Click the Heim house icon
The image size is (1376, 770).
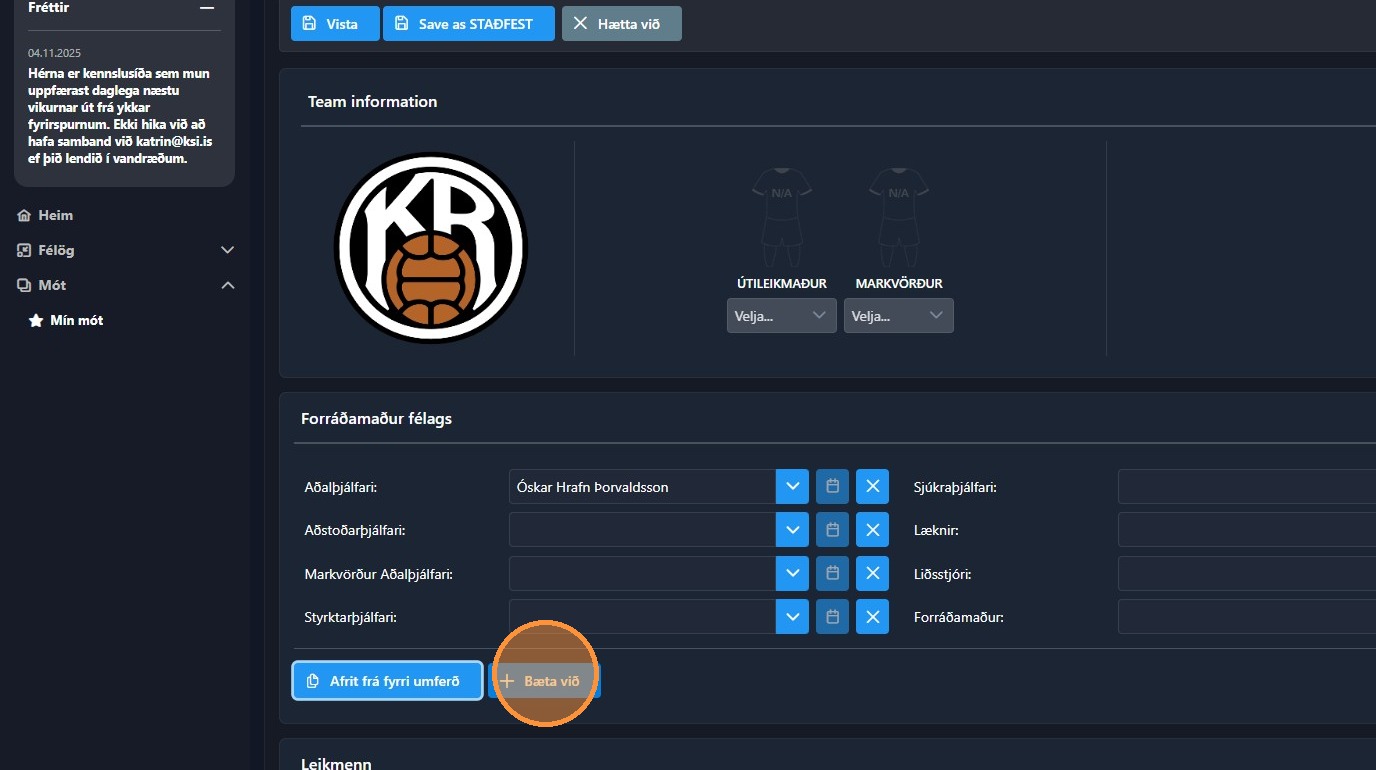24,215
